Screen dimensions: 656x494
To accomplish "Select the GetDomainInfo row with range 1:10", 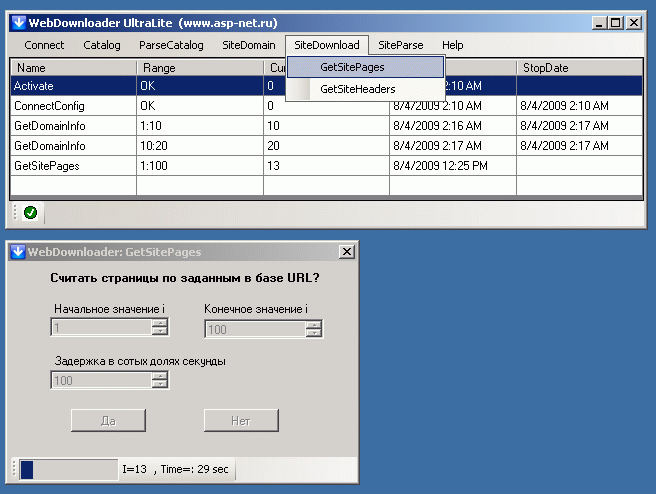I will point(327,126).
